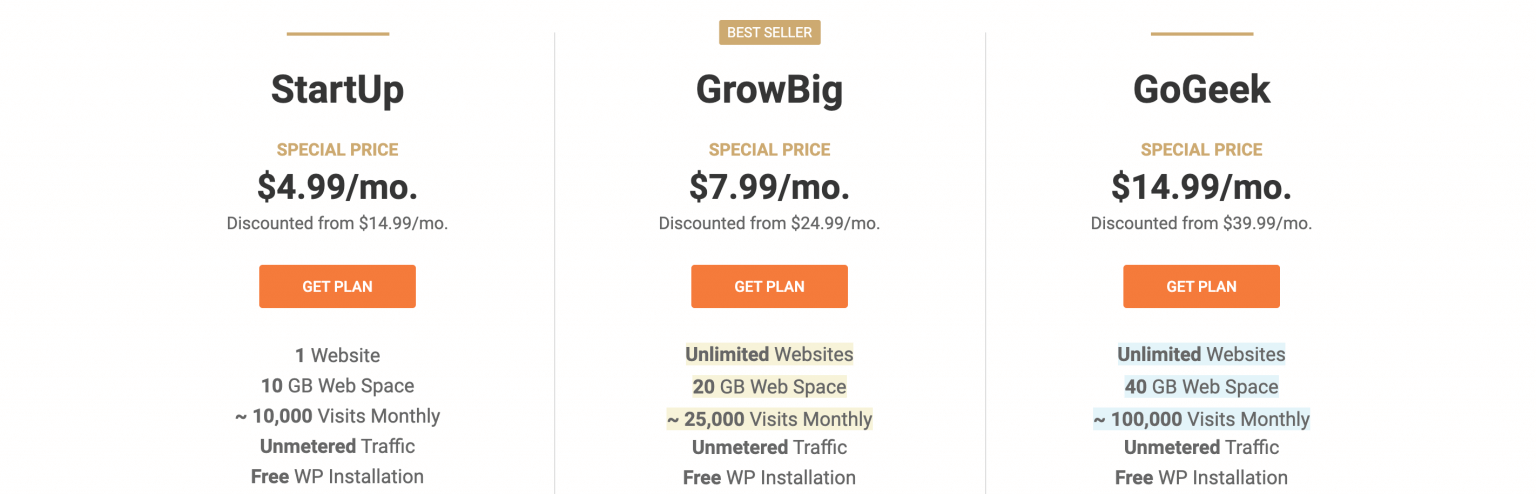Click the '1 Website' feature
This screenshot has height=494, width=1536.
coord(337,355)
